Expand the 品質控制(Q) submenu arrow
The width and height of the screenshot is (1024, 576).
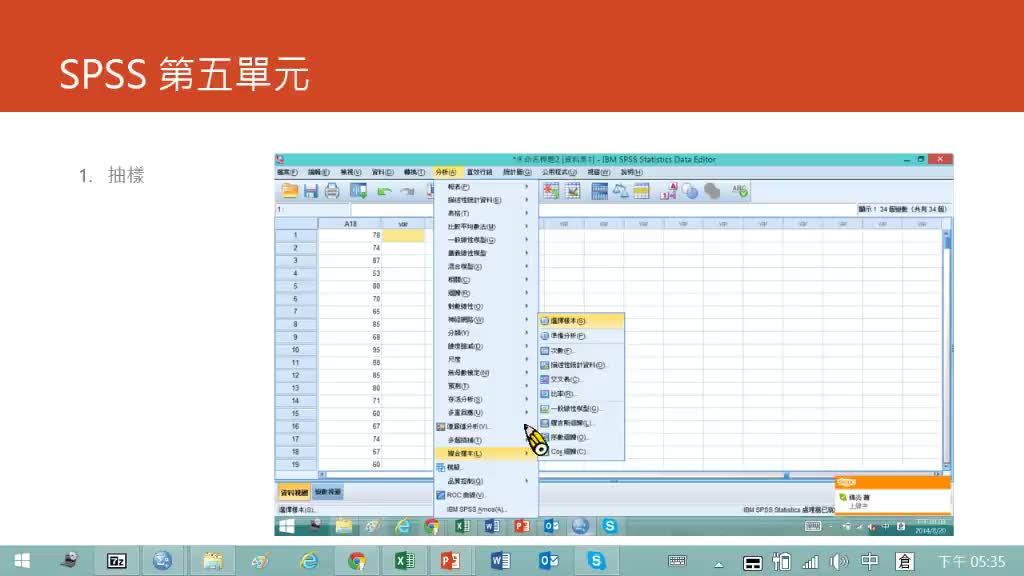coord(527,481)
